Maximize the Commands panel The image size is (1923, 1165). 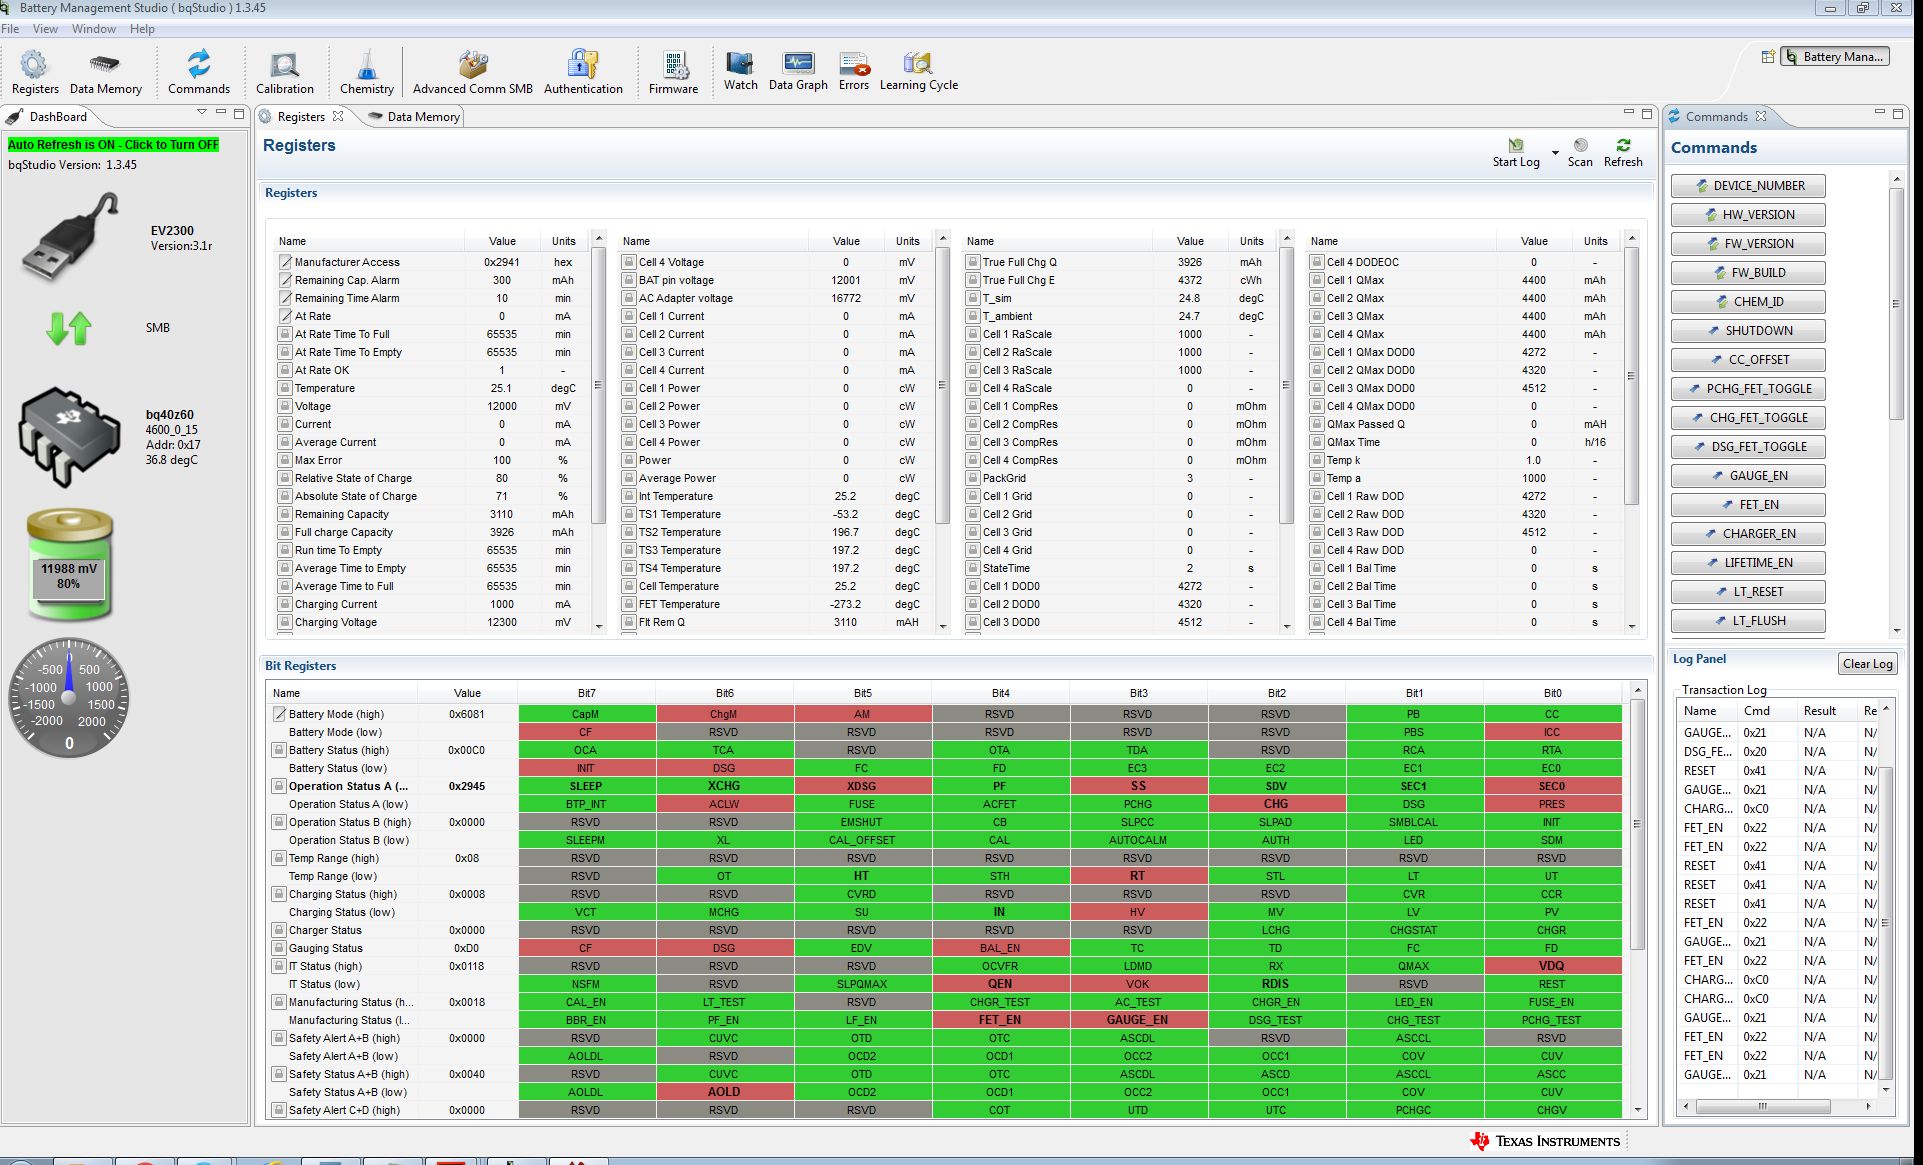(x=1898, y=113)
